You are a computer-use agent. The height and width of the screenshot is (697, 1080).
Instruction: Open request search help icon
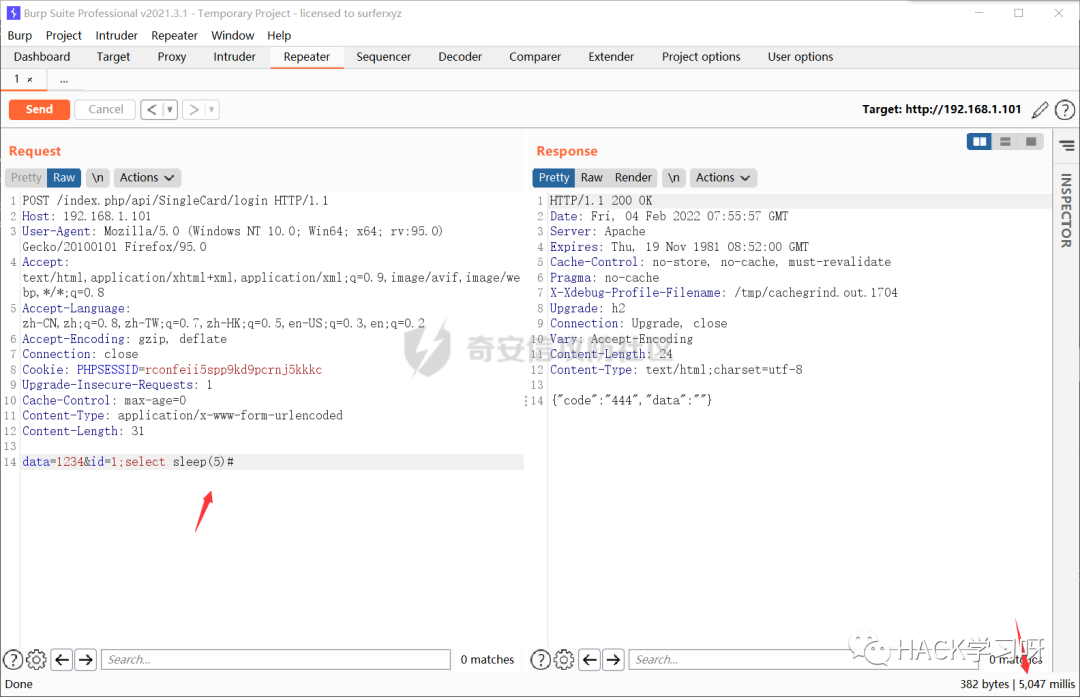(x=13, y=660)
